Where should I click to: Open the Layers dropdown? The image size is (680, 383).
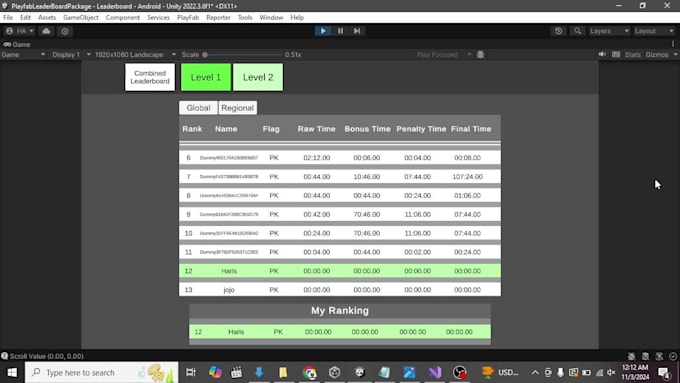(x=609, y=31)
